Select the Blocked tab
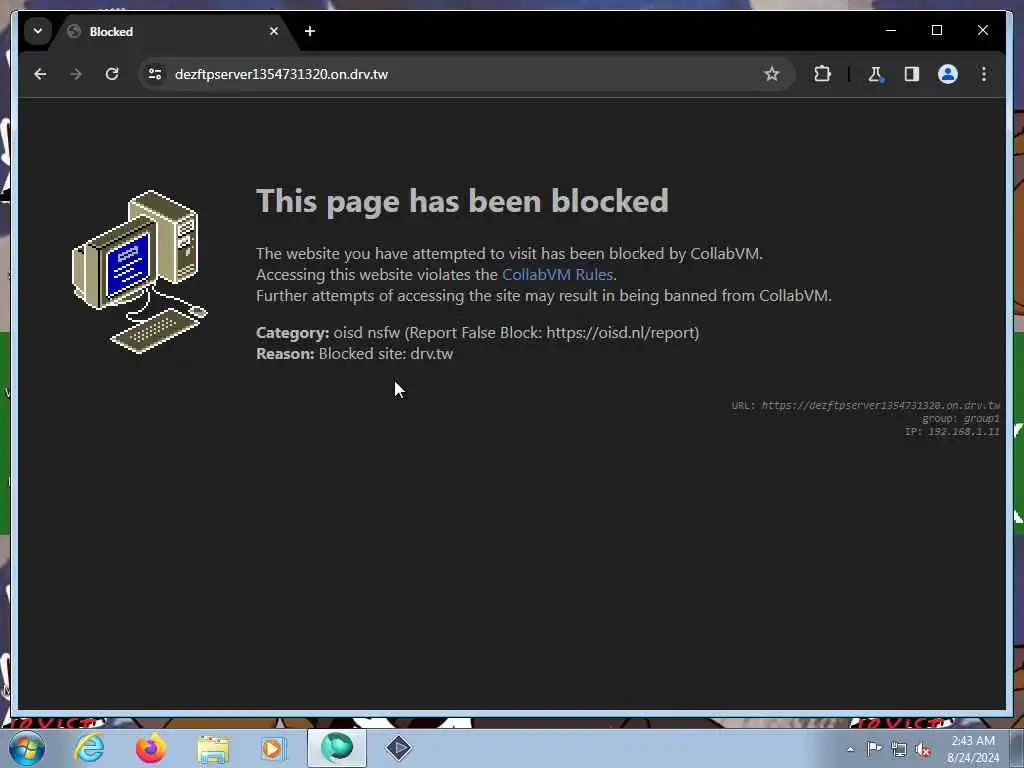The height and width of the screenshot is (768, 1024). pos(173,31)
